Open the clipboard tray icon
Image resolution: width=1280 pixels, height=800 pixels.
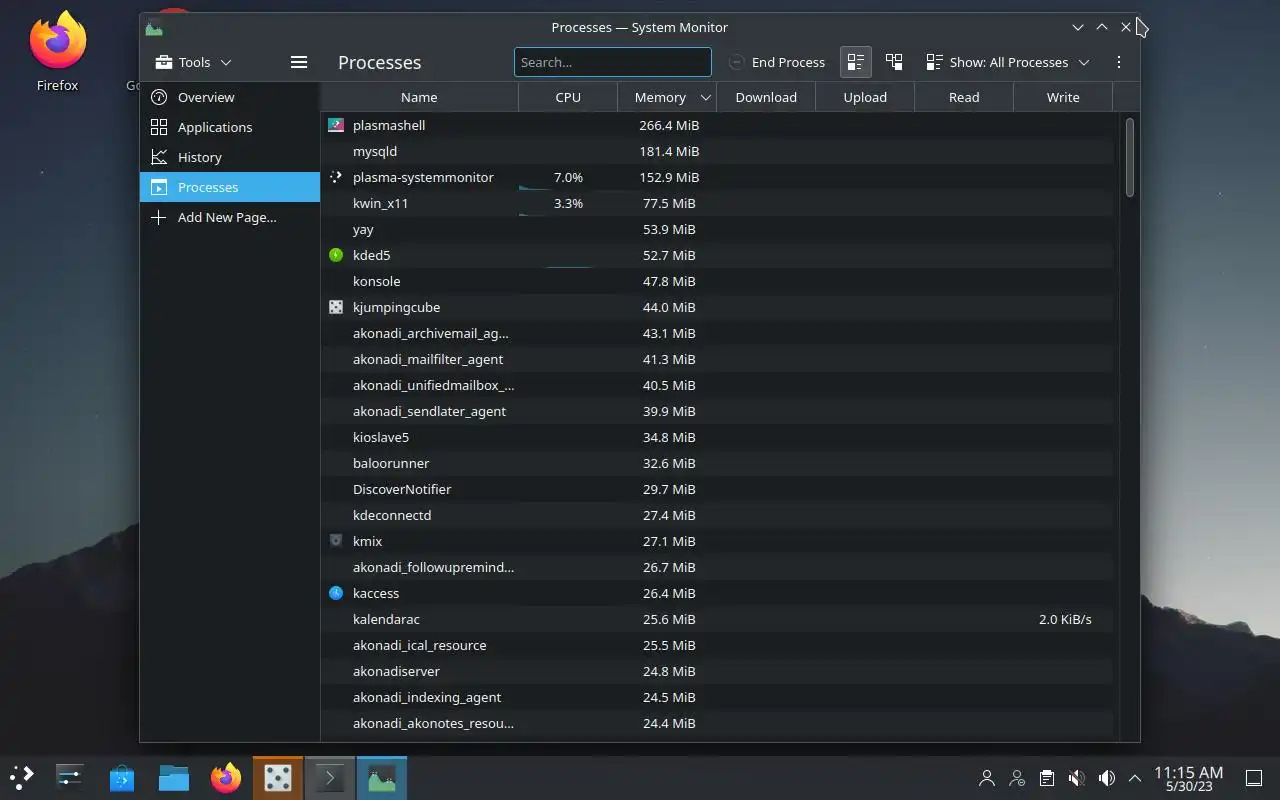1047,778
